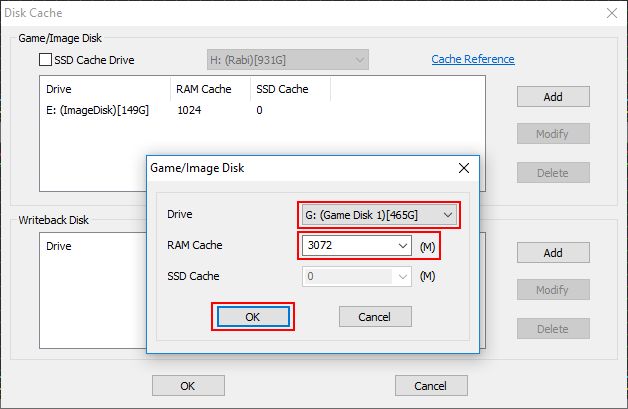Click Cancel at bottom of Disk Cache window
The height and width of the screenshot is (409, 628).
431,386
